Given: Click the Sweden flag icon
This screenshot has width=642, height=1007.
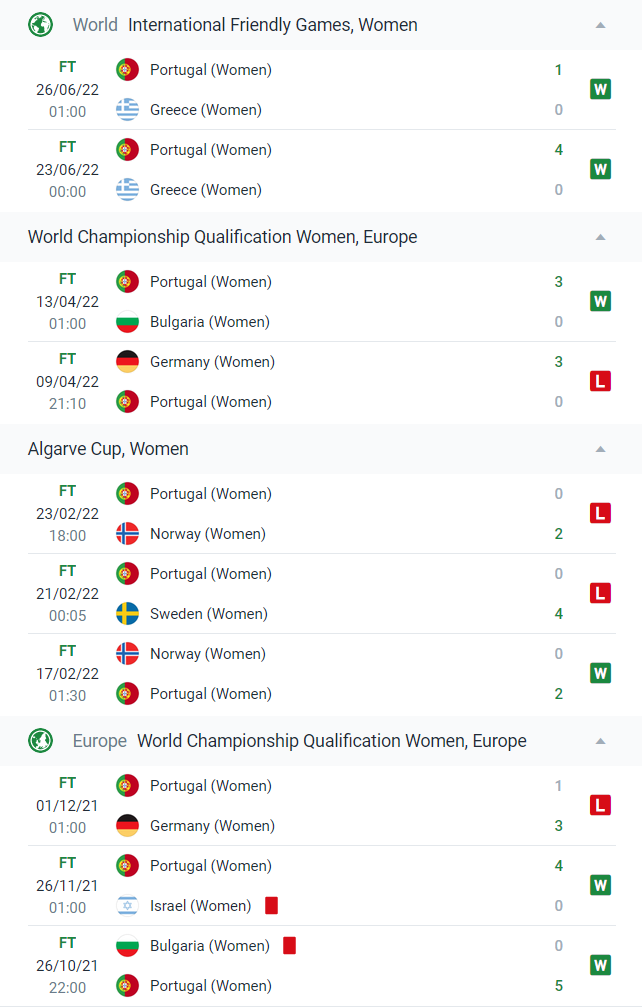Looking at the screenshot, I should (x=127, y=613).
